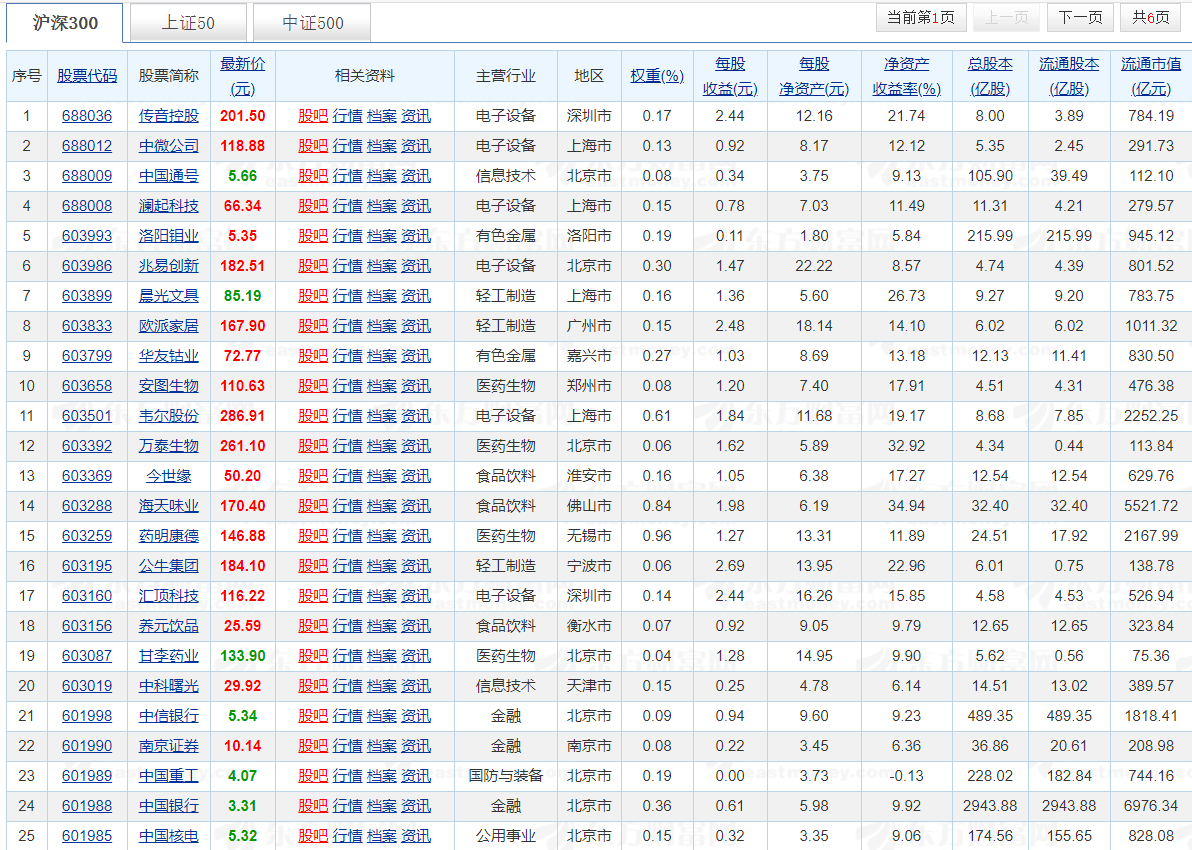Screen dimensions: 1192x850
Task: Open 中国银行 stock name link
Action: [169, 806]
